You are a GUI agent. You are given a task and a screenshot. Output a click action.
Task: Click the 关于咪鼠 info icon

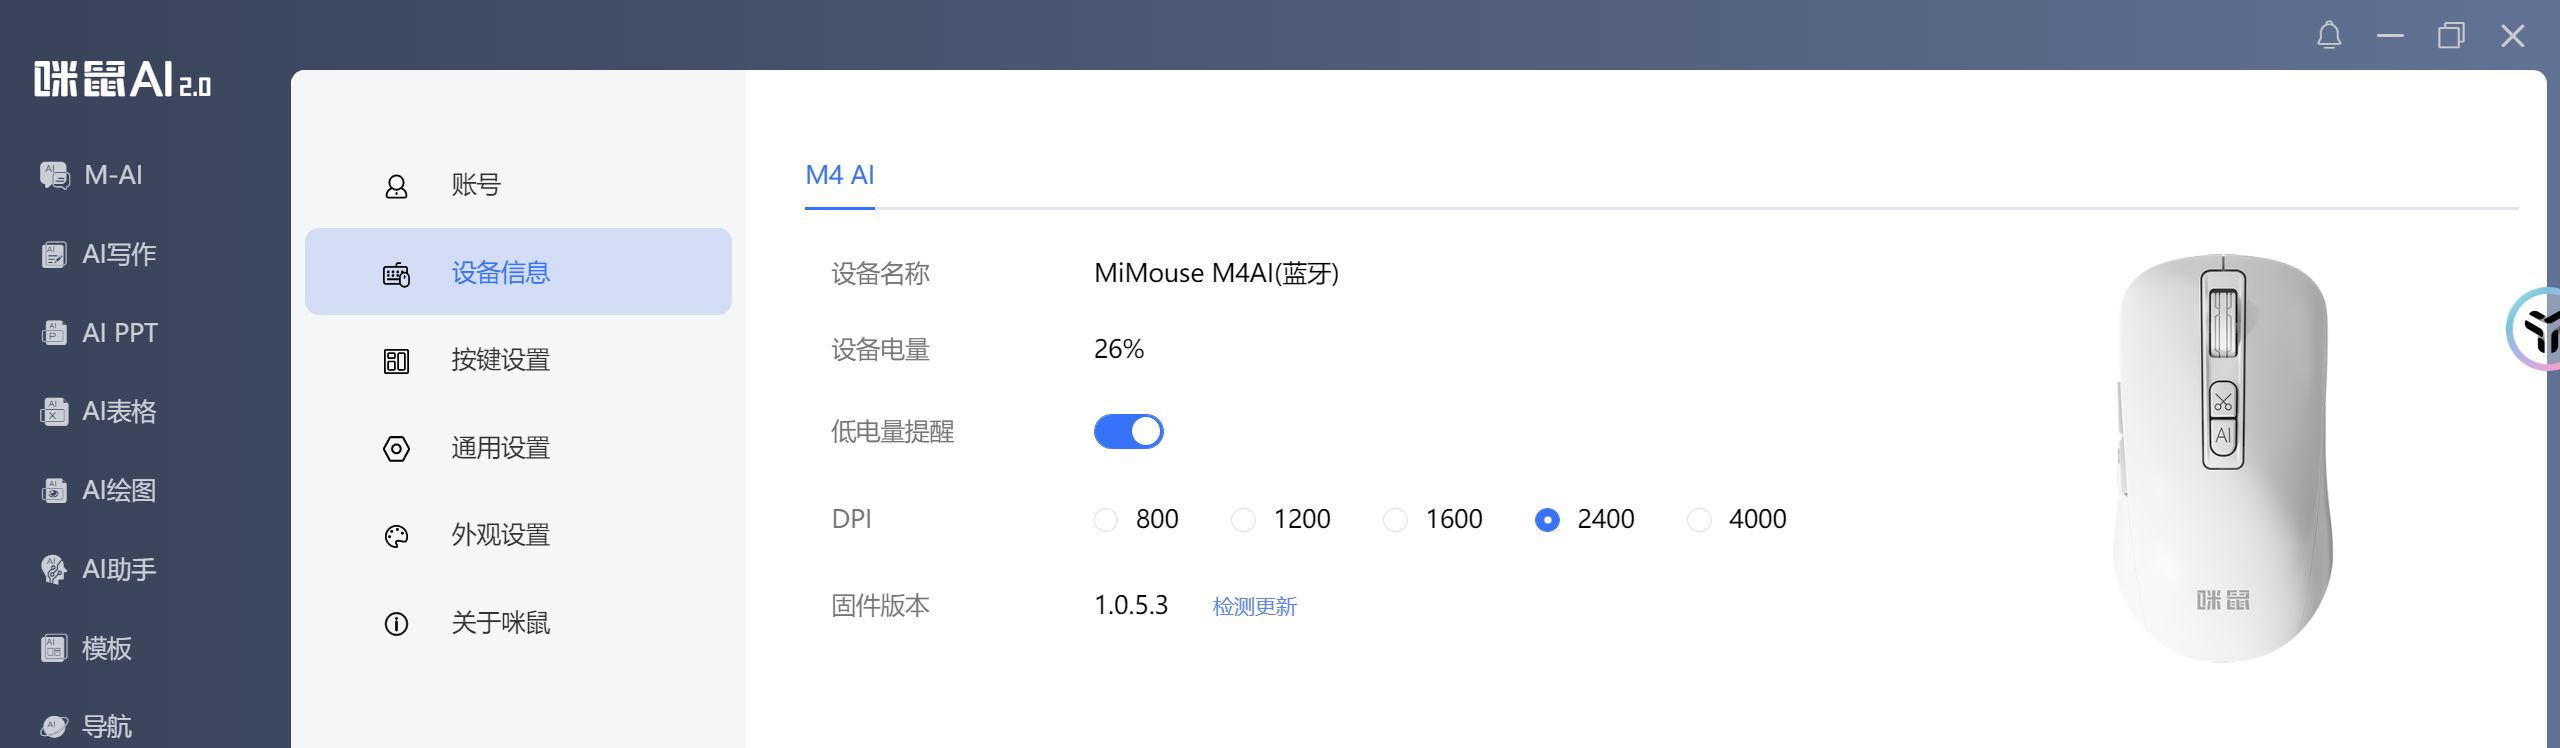pyautogui.click(x=396, y=624)
